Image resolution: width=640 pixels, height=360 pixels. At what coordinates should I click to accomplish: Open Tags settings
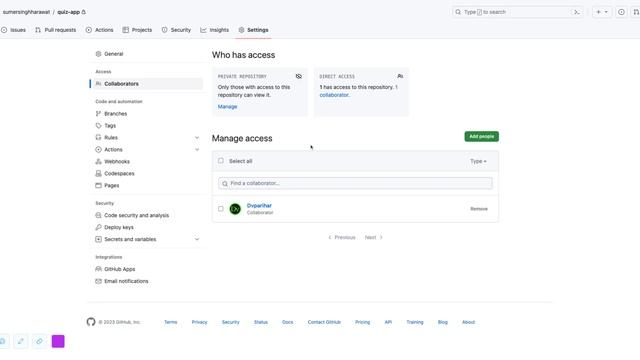tap(110, 126)
